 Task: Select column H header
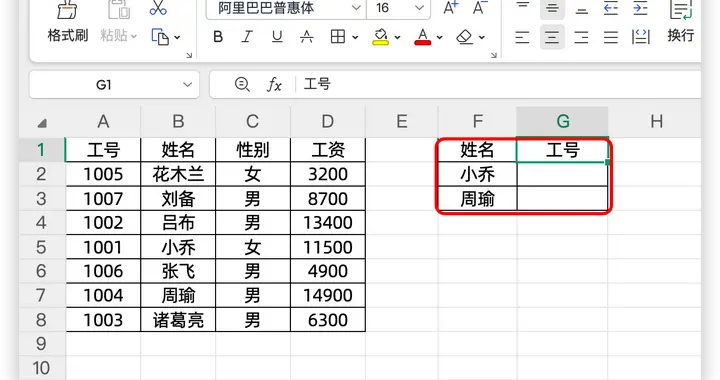pos(656,122)
